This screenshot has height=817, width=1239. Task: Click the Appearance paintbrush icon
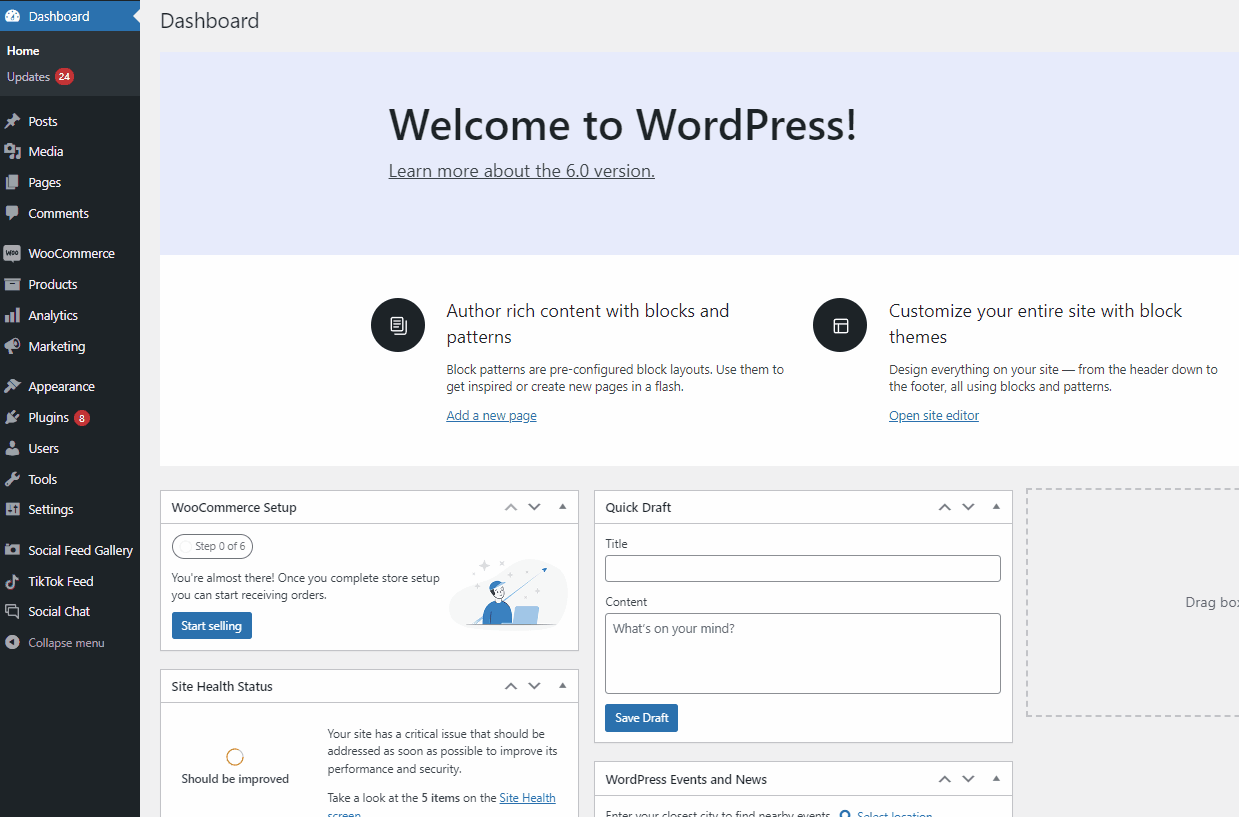12,386
